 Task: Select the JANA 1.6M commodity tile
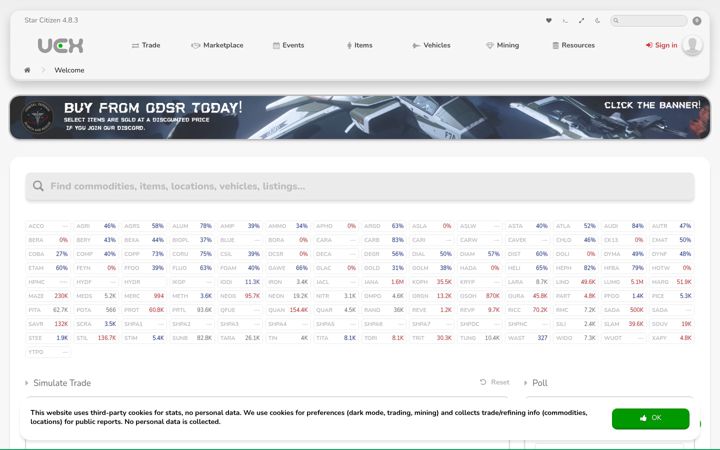pos(384,282)
